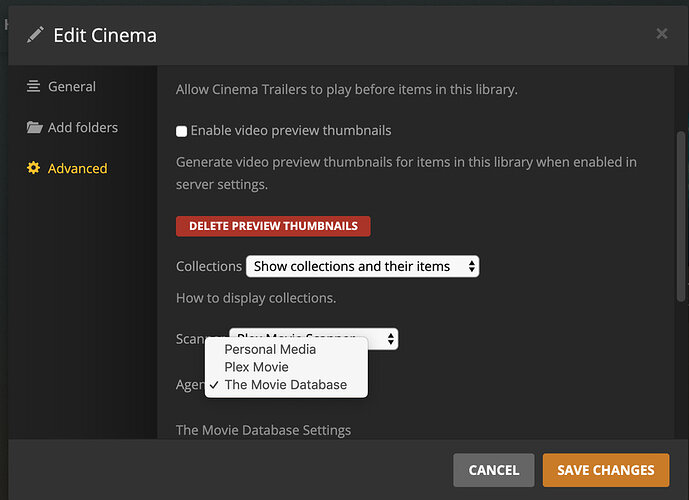
Task: Click the Advanced gear icon
Action: click(34, 168)
